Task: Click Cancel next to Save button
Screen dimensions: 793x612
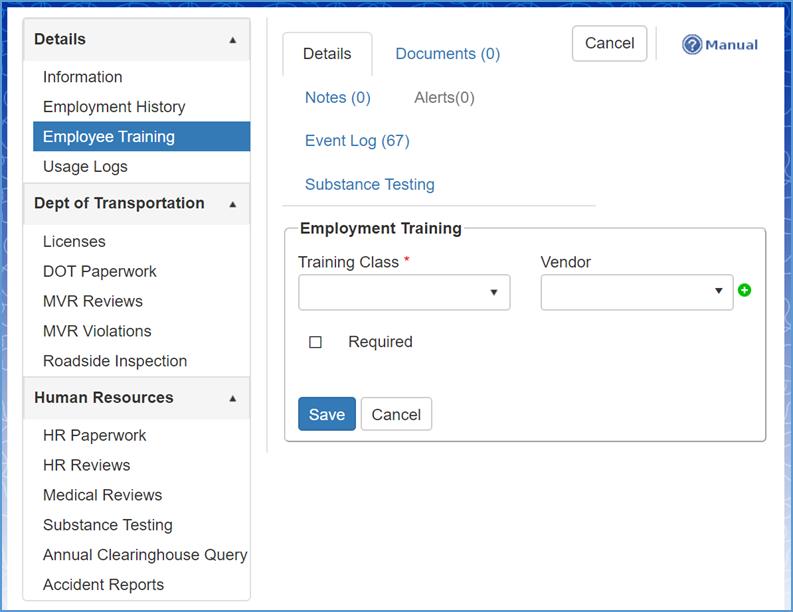Action: click(396, 414)
